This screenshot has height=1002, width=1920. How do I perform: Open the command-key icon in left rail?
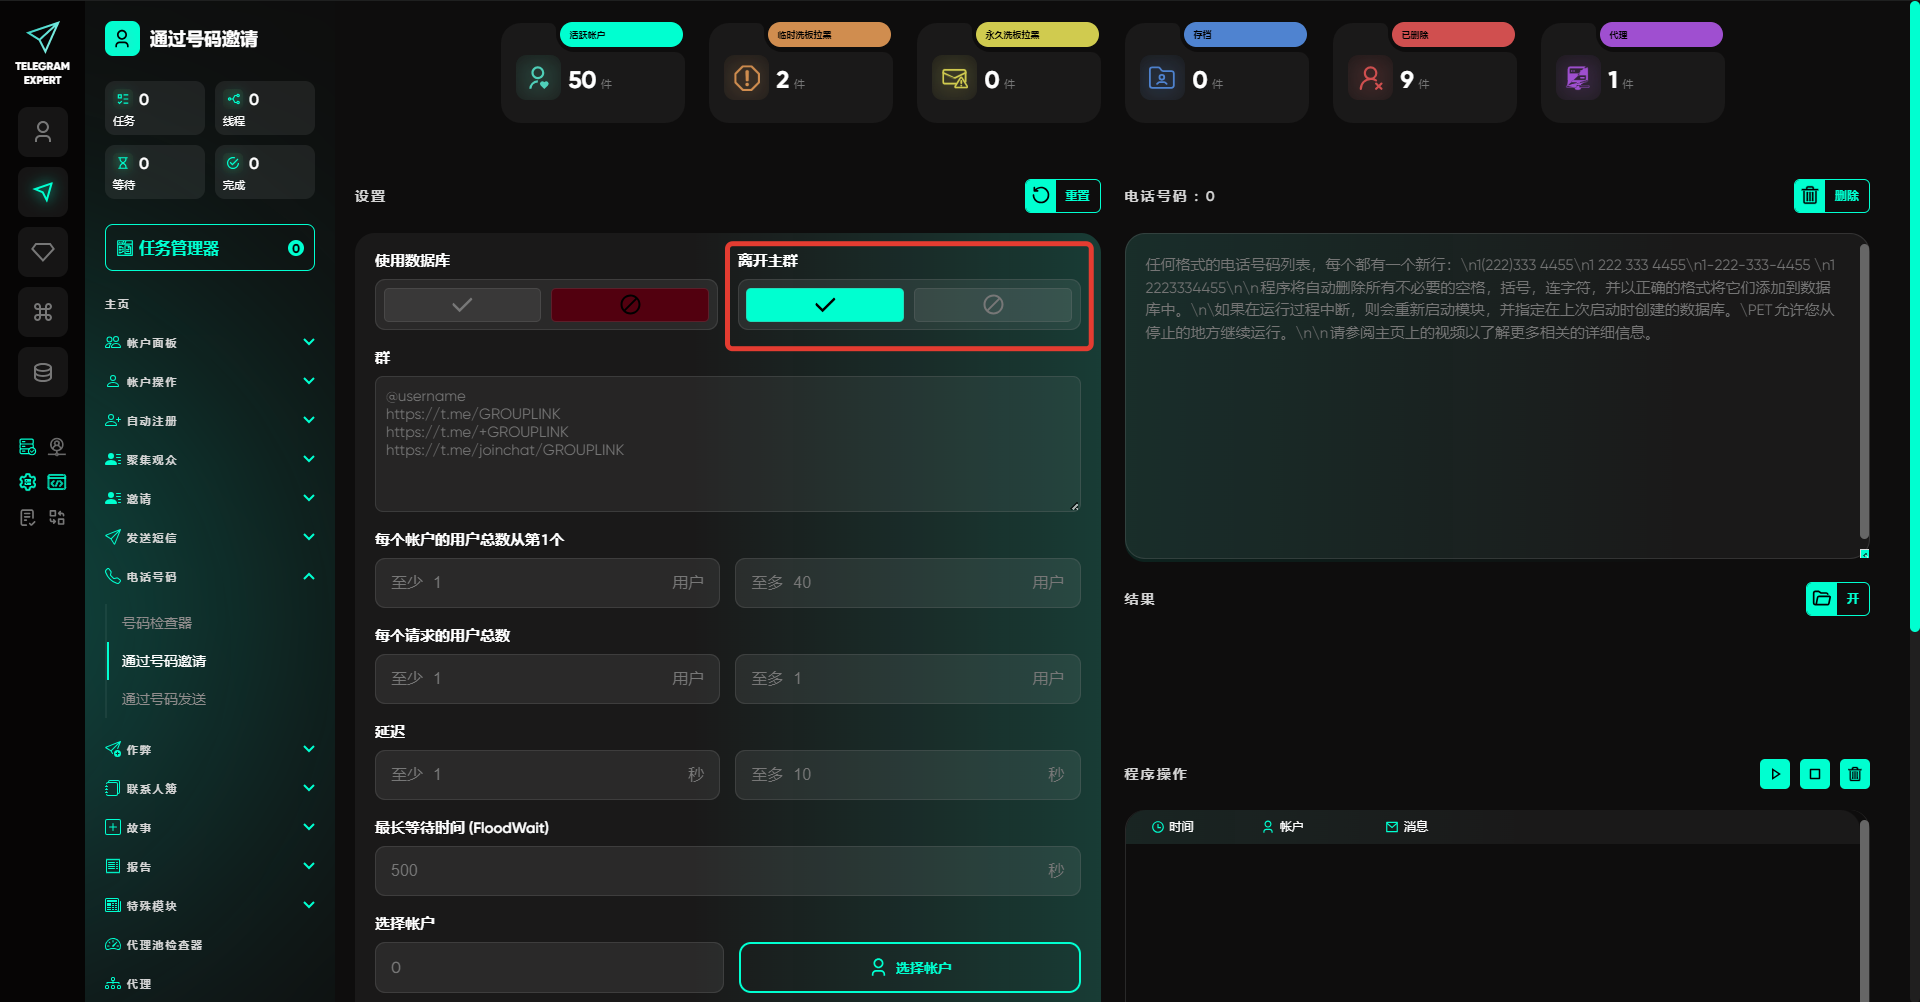click(x=43, y=312)
